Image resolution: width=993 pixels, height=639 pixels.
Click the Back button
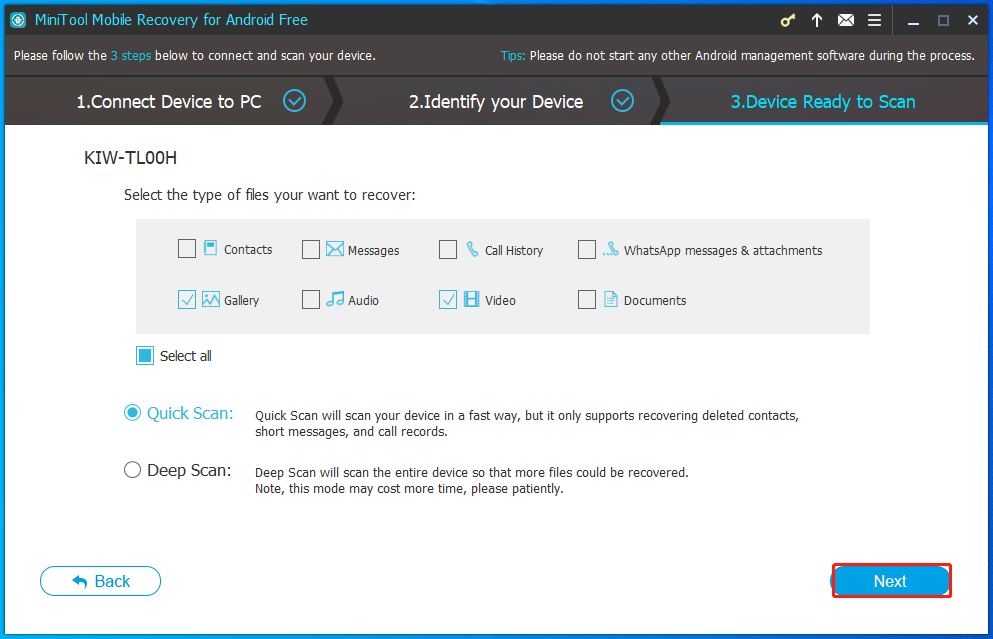pyautogui.click(x=100, y=581)
